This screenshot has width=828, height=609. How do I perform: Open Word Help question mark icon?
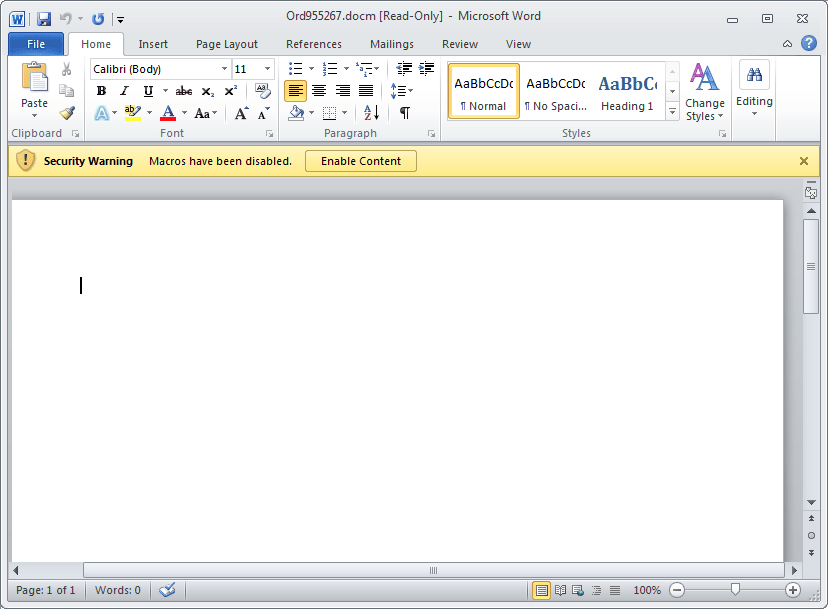[808, 43]
